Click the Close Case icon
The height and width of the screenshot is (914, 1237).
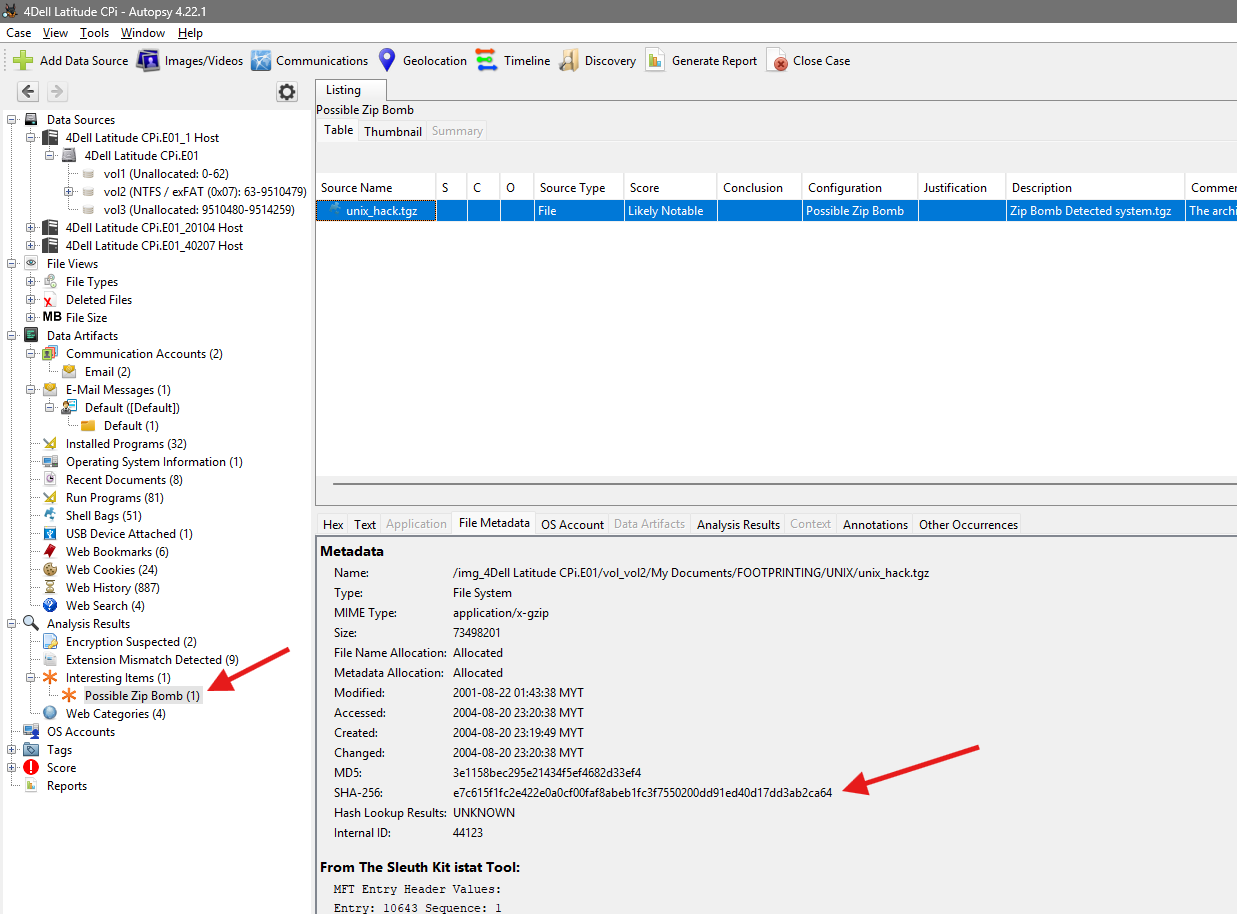pyautogui.click(x=777, y=60)
